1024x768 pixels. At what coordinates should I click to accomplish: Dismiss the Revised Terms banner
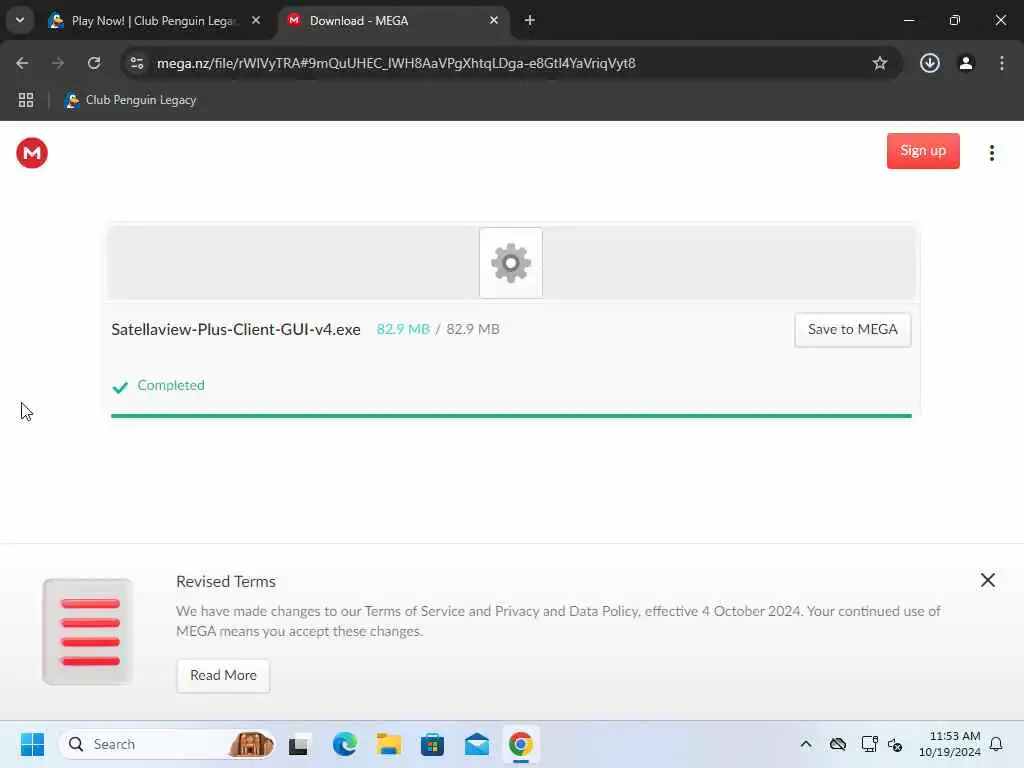pyautogui.click(x=987, y=580)
